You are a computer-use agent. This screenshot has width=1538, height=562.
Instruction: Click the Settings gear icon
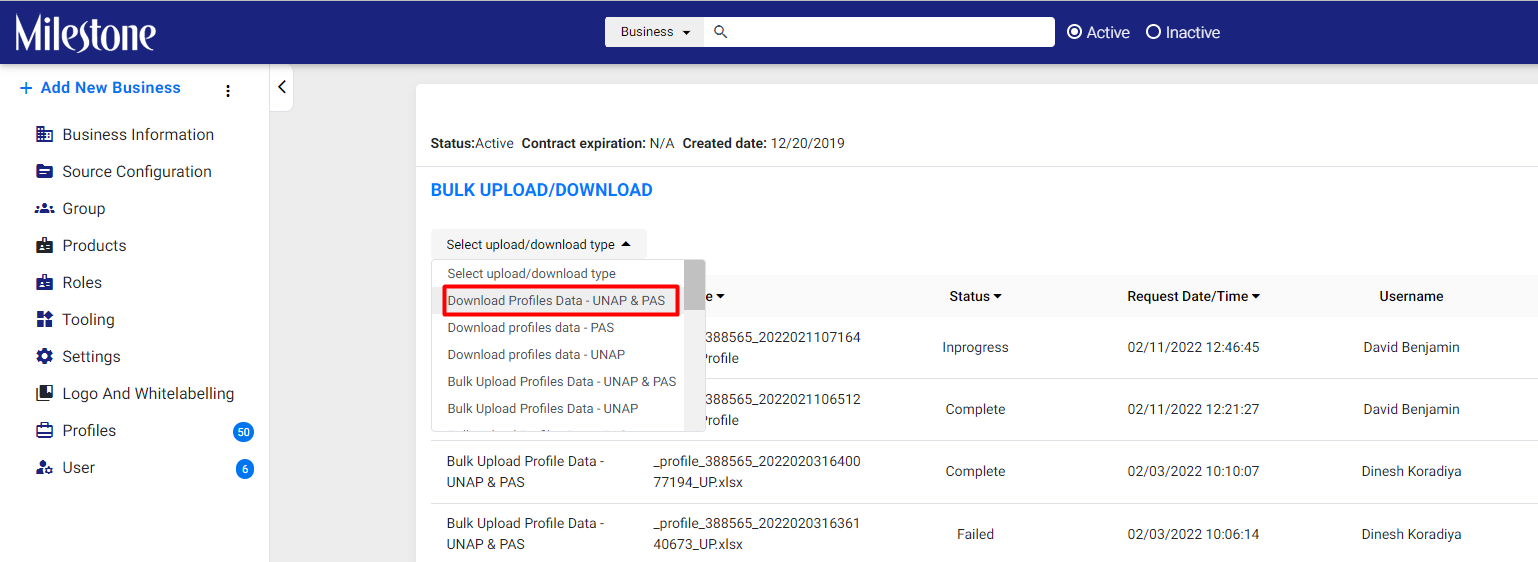click(44, 356)
